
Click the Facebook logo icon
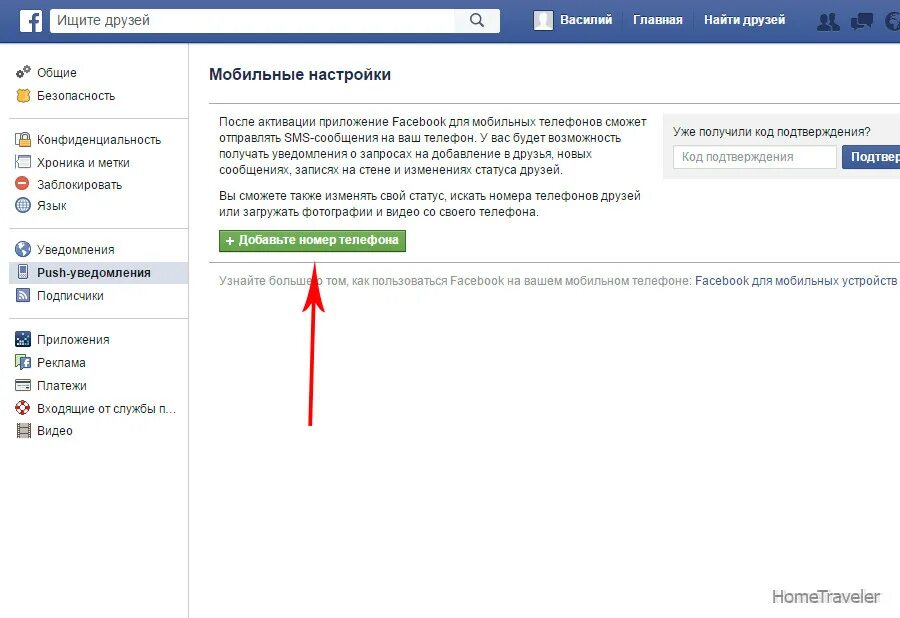click(31, 21)
